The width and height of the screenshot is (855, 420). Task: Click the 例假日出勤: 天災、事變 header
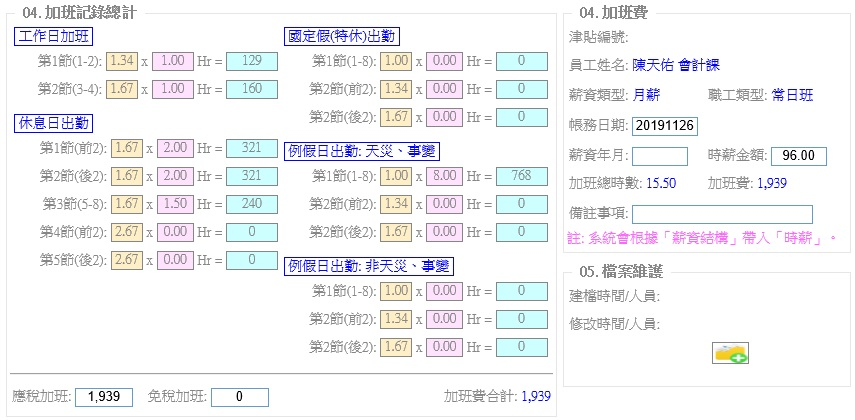pyautogui.click(x=362, y=151)
